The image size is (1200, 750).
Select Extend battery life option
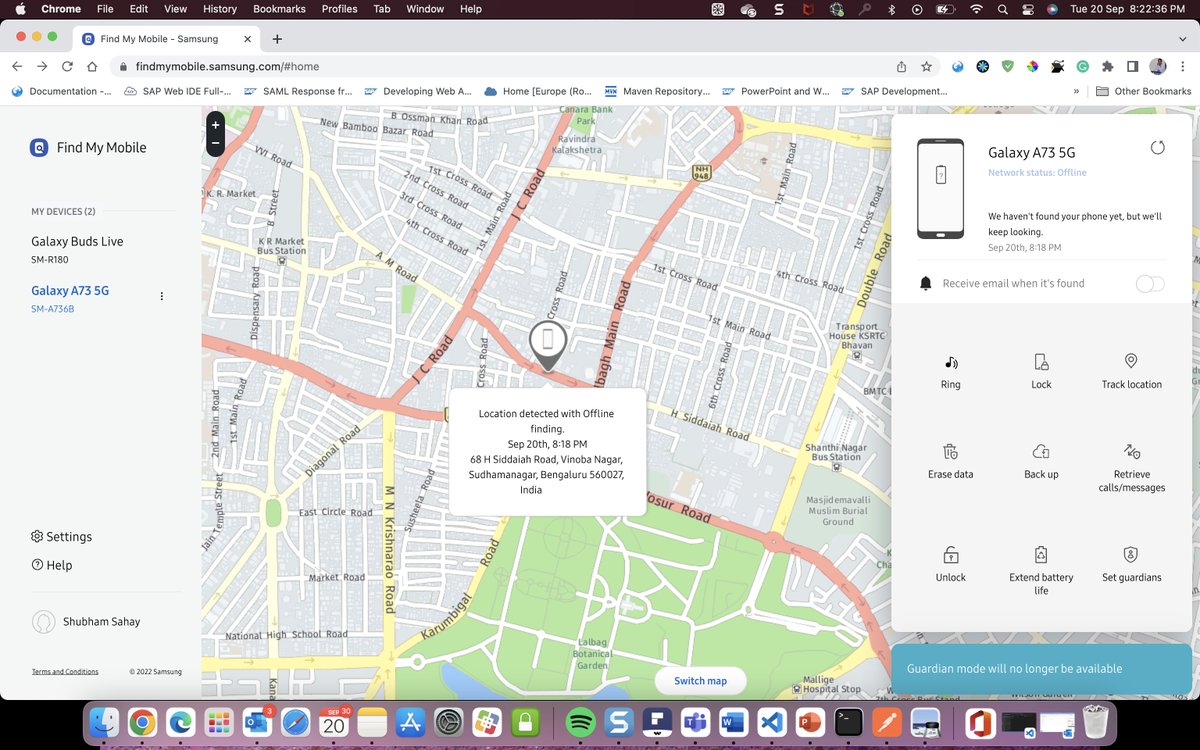pyautogui.click(x=1041, y=569)
